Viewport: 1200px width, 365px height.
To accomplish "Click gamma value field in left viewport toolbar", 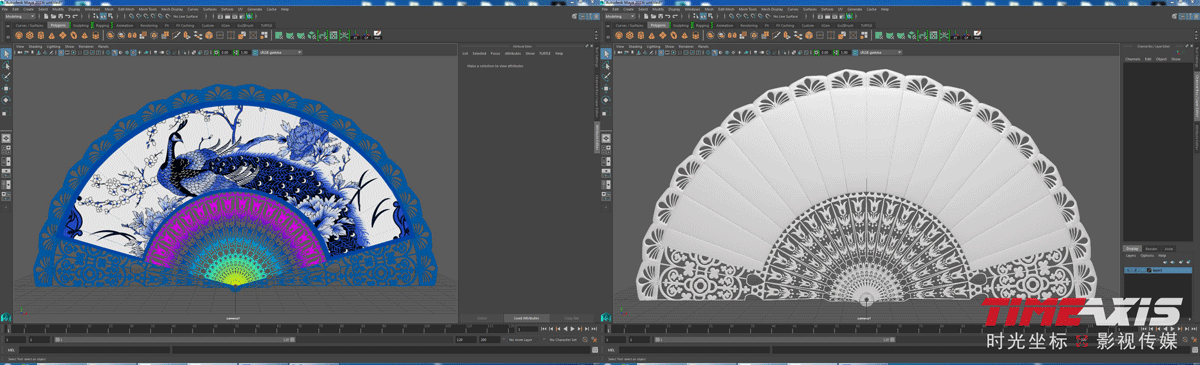I will pyautogui.click(x=244, y=52).
